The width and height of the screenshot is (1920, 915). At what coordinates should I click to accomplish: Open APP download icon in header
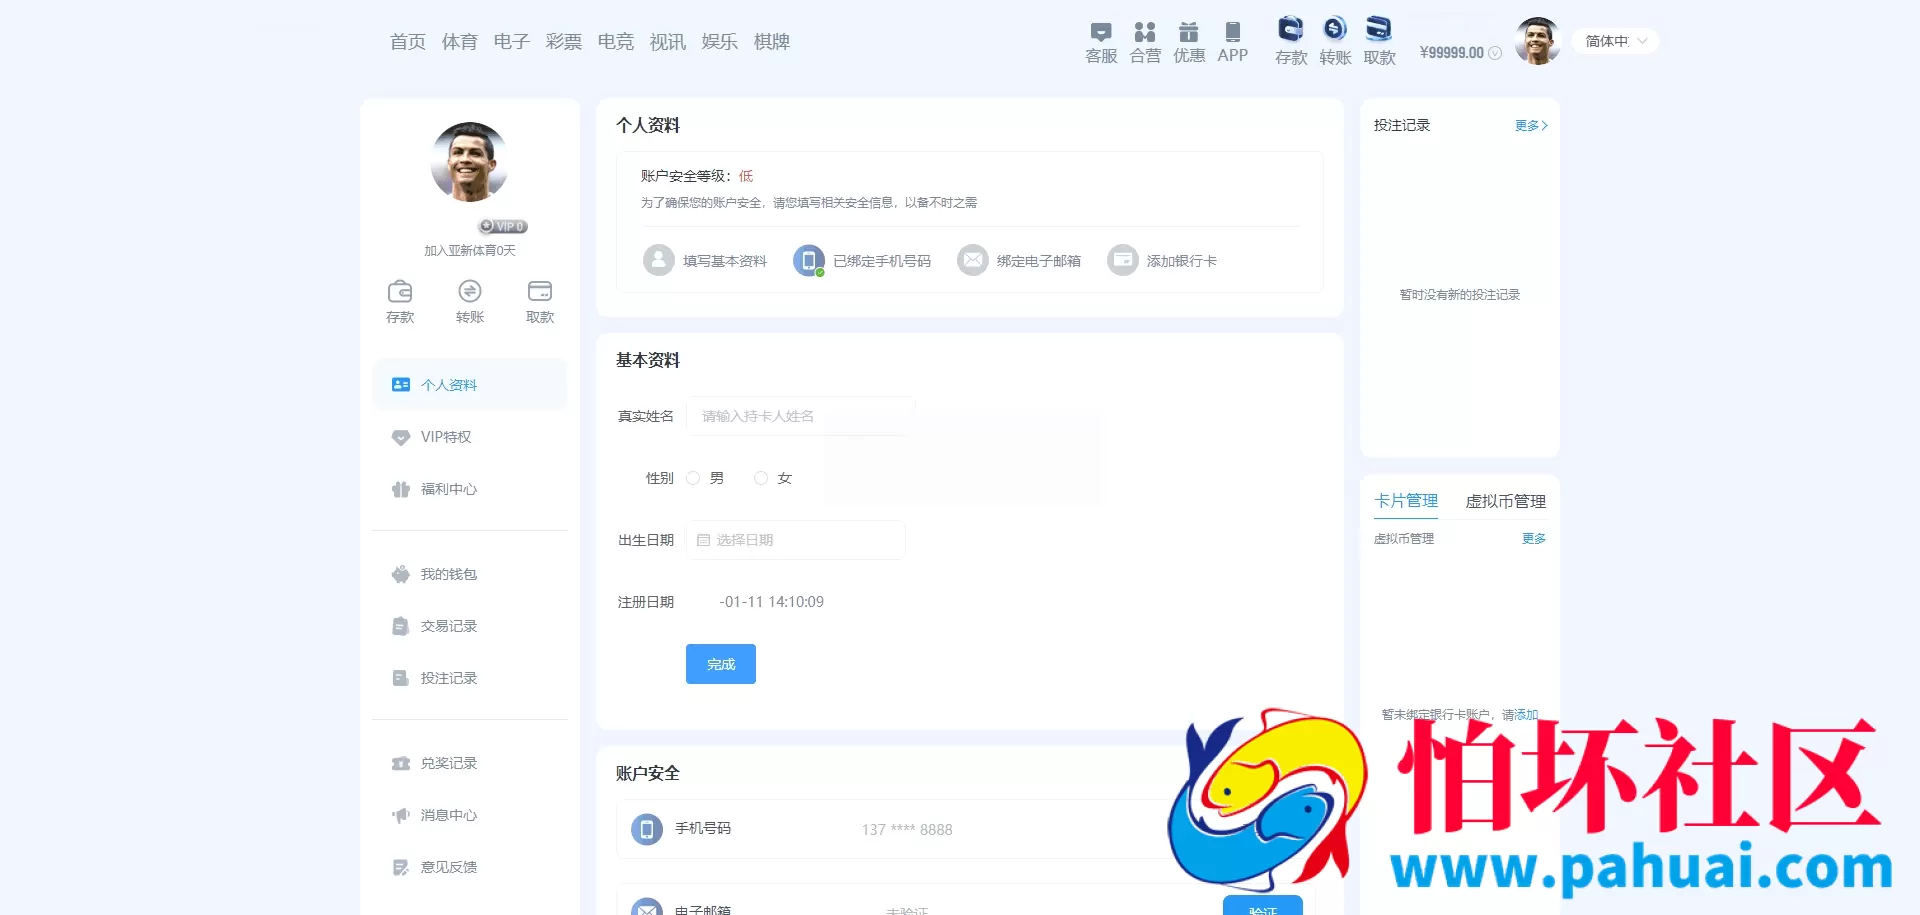1233,33
